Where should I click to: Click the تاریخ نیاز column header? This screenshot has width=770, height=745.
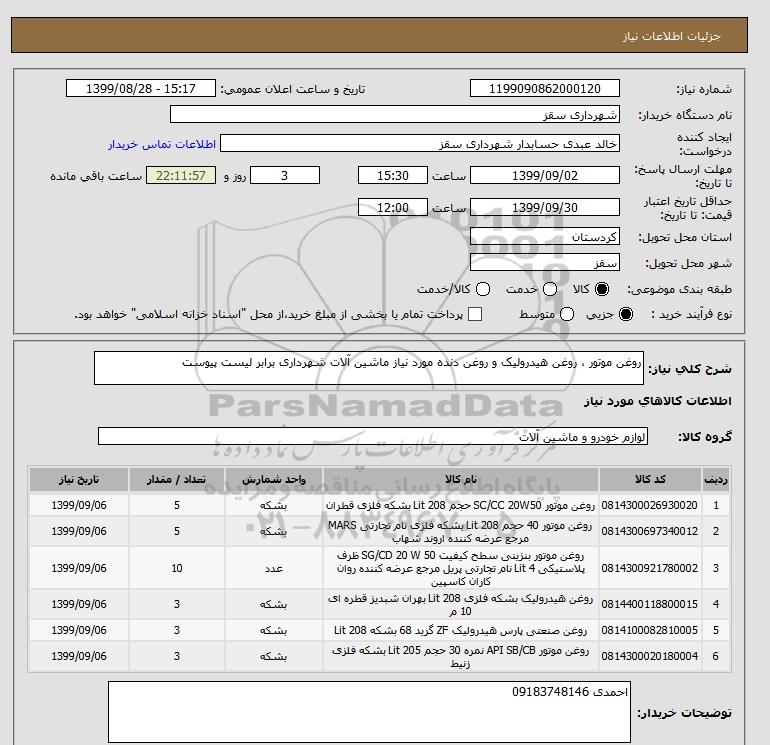(x=79, y=479)
